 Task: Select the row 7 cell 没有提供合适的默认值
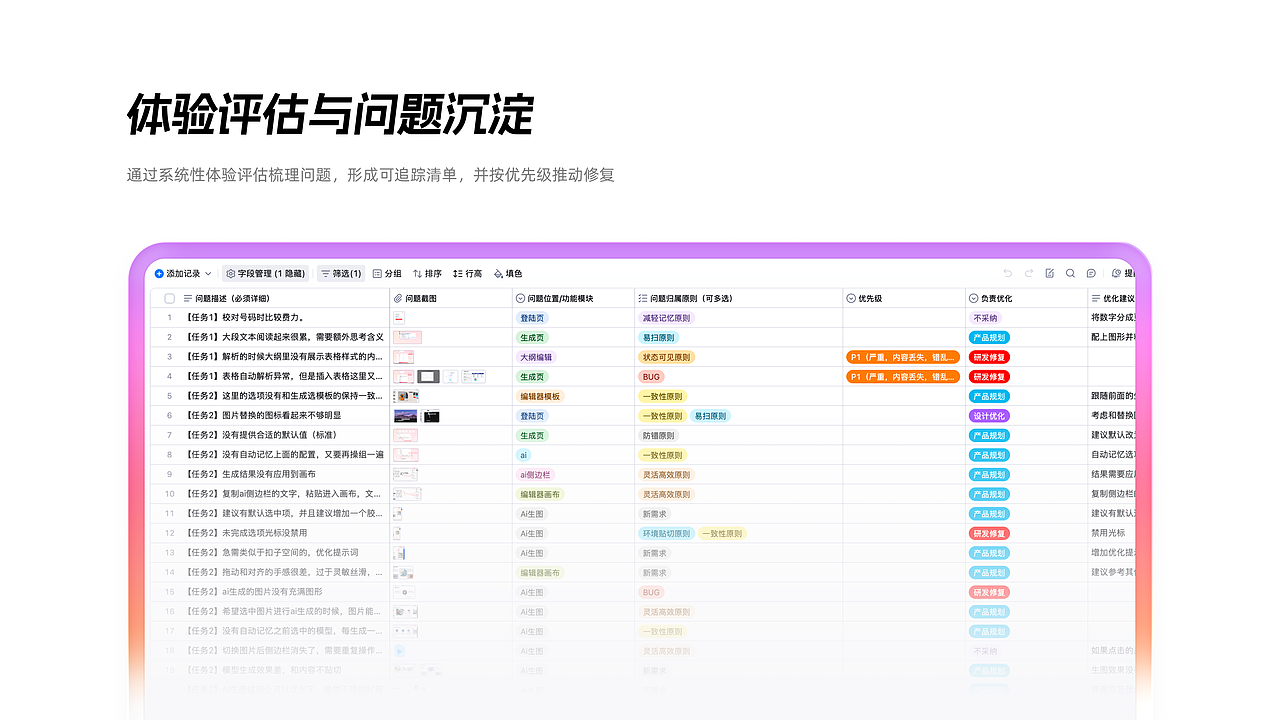285,435
